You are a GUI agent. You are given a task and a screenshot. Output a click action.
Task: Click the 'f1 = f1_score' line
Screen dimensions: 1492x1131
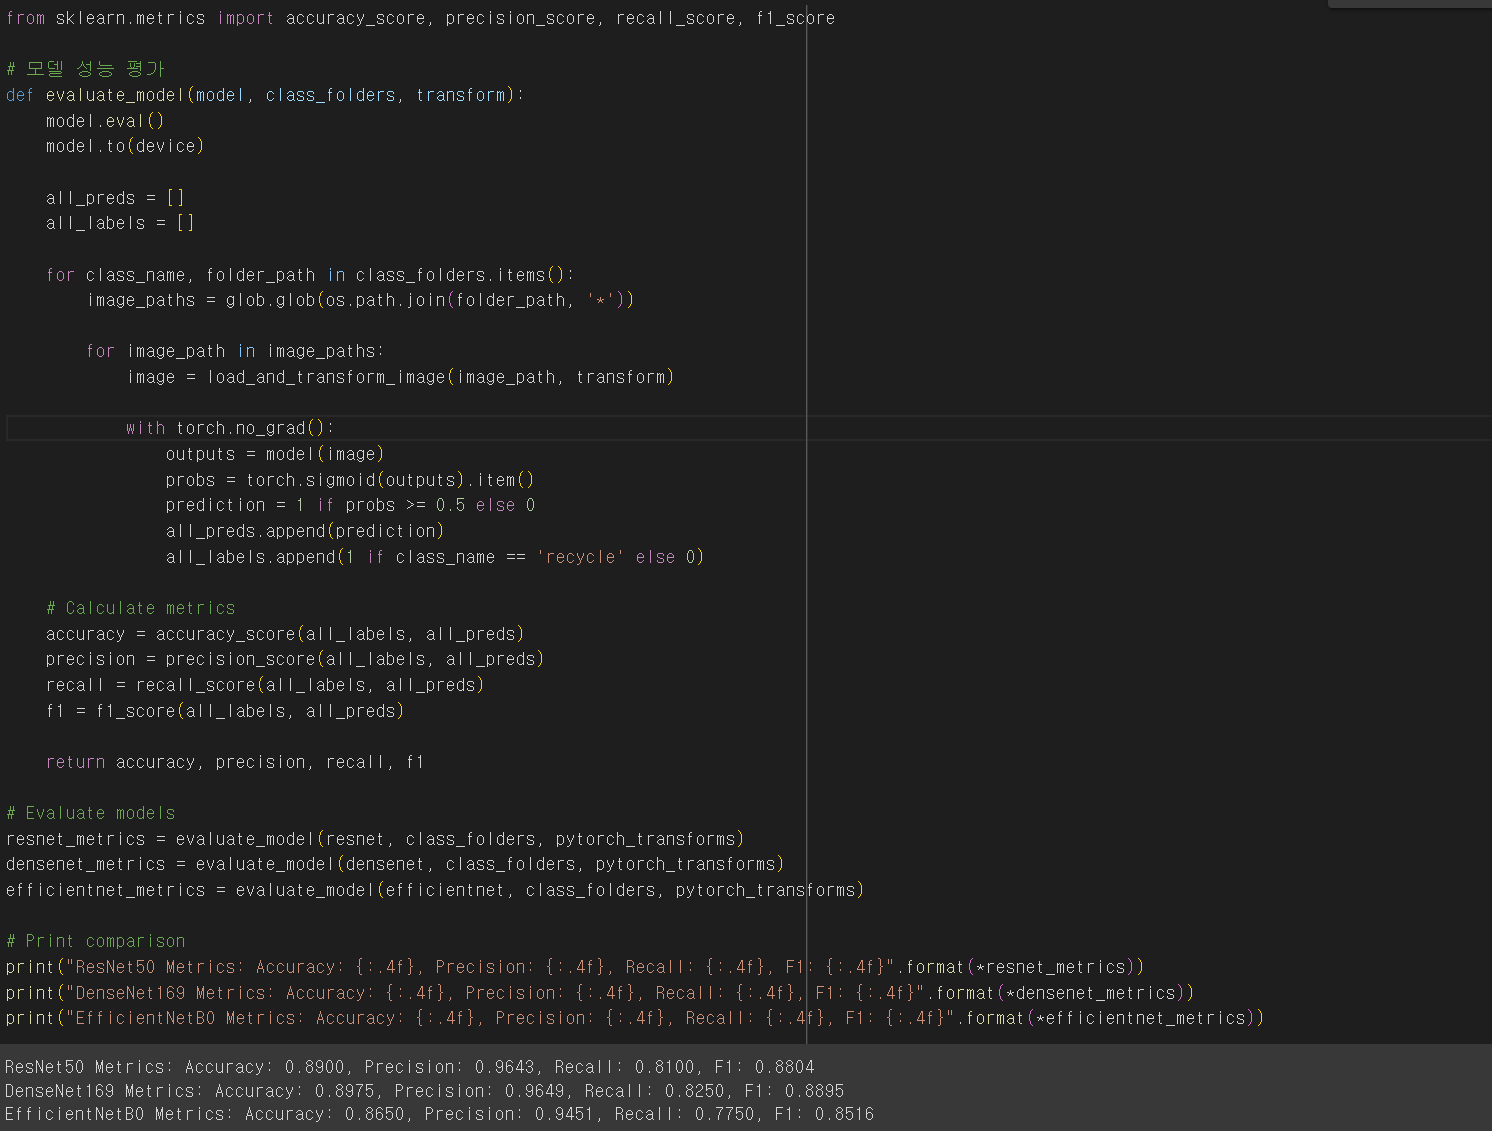click(x=225, y=711)
